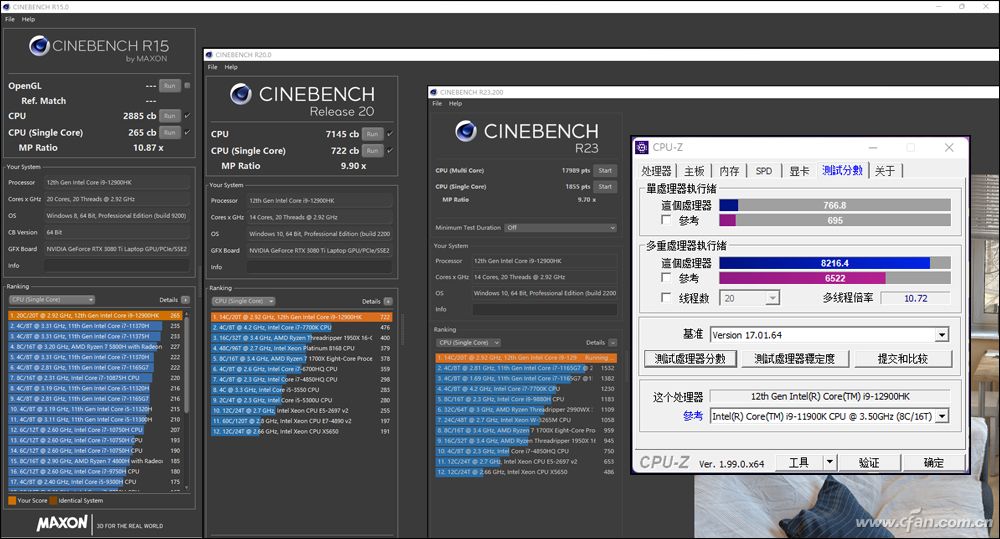Open the Help menu in Cinebench R23
Viewport: 1000px width, 539px height.
[455, 103]
